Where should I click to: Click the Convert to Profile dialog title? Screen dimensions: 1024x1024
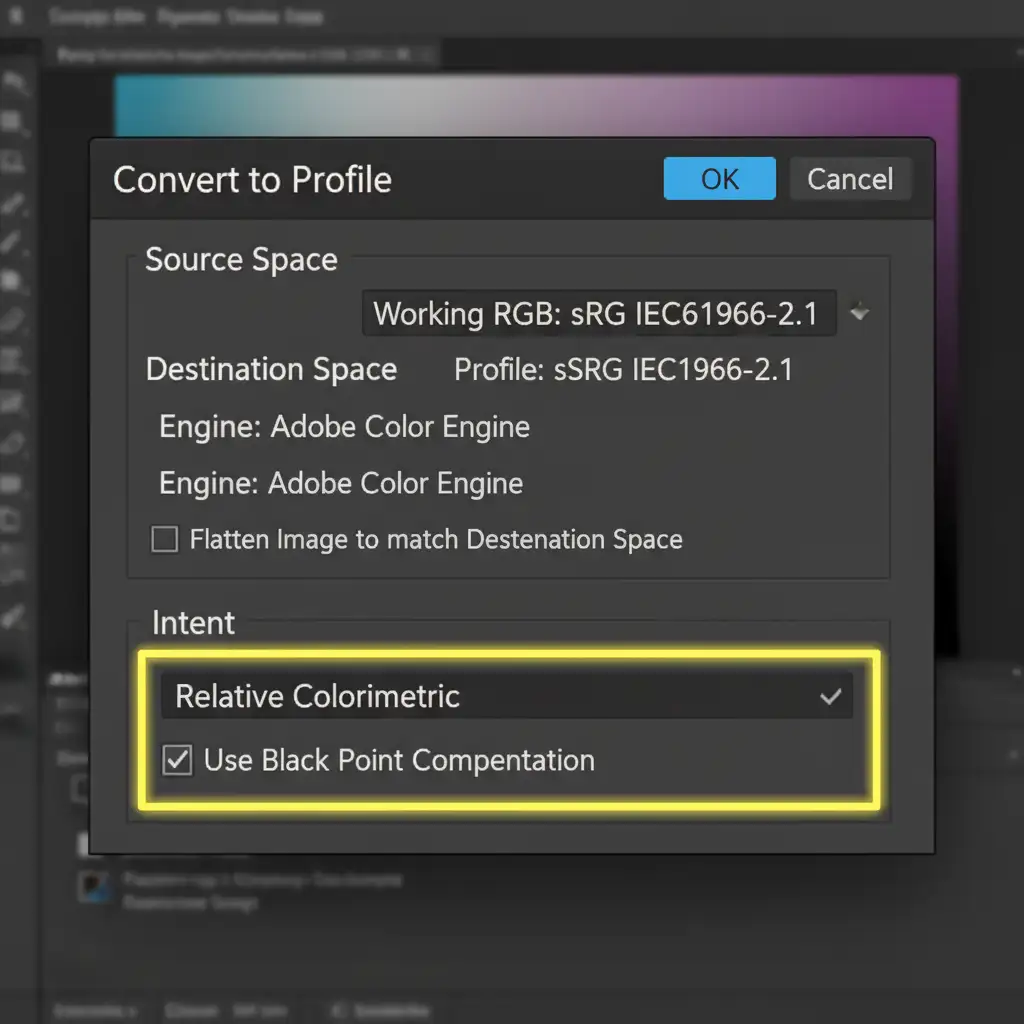point(252,180)
